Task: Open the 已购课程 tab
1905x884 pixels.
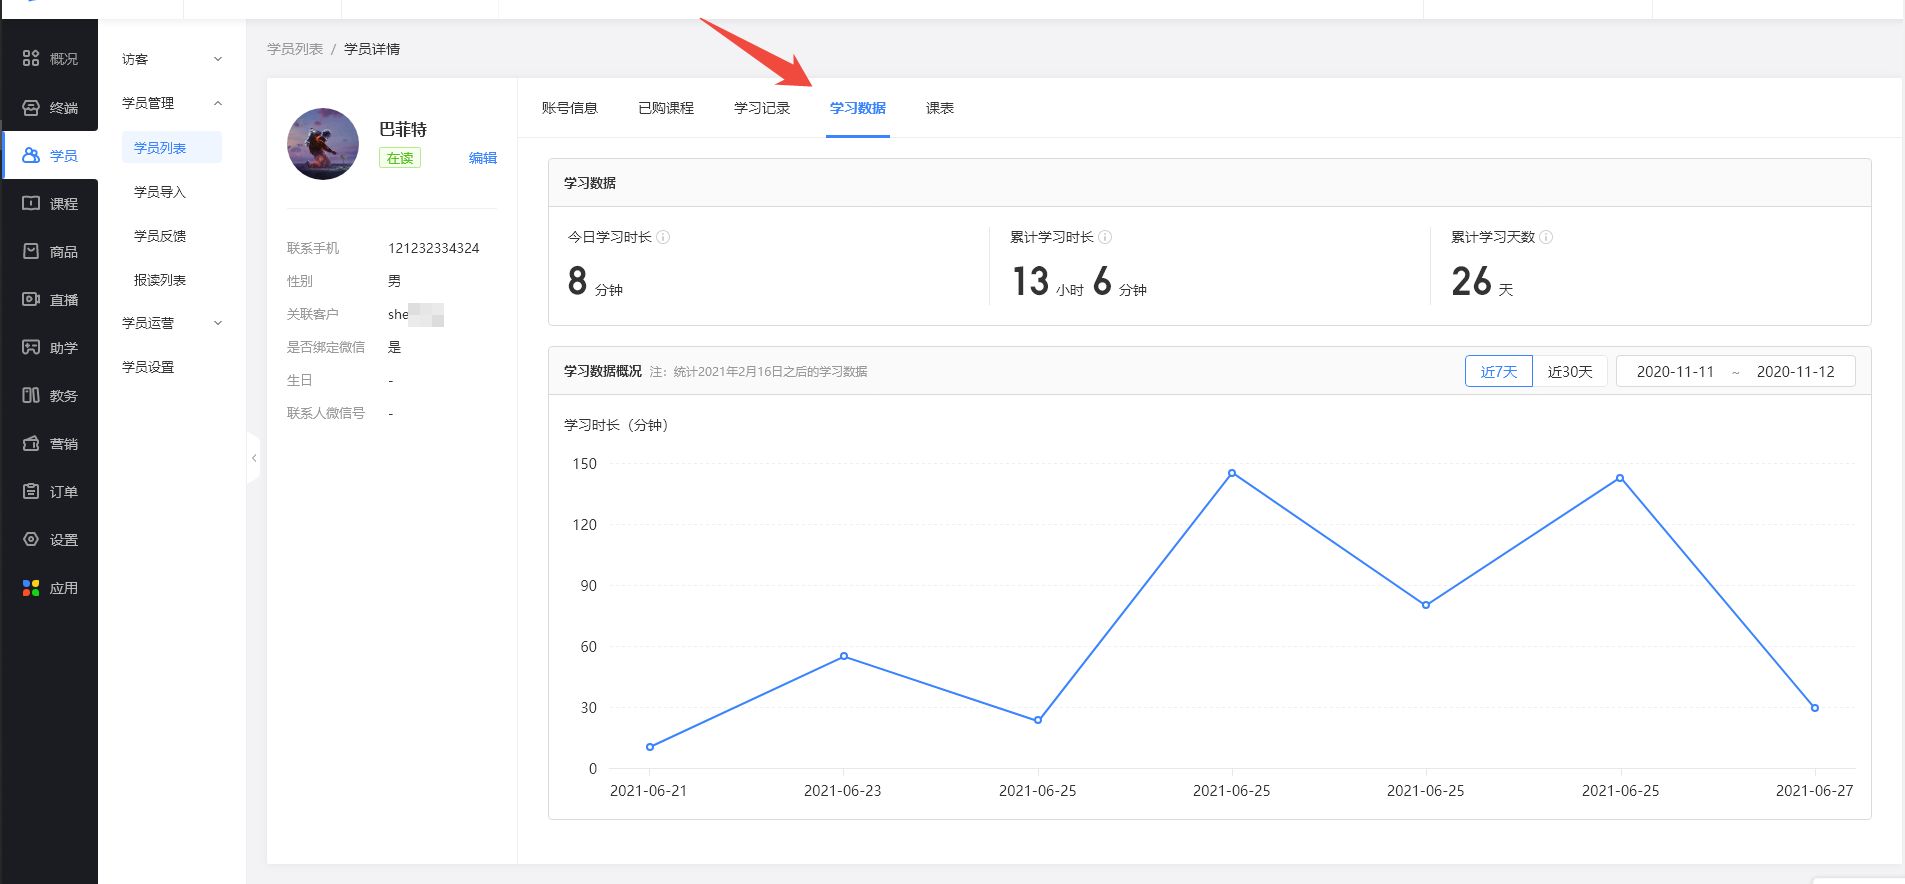Action: coord(665,108)
